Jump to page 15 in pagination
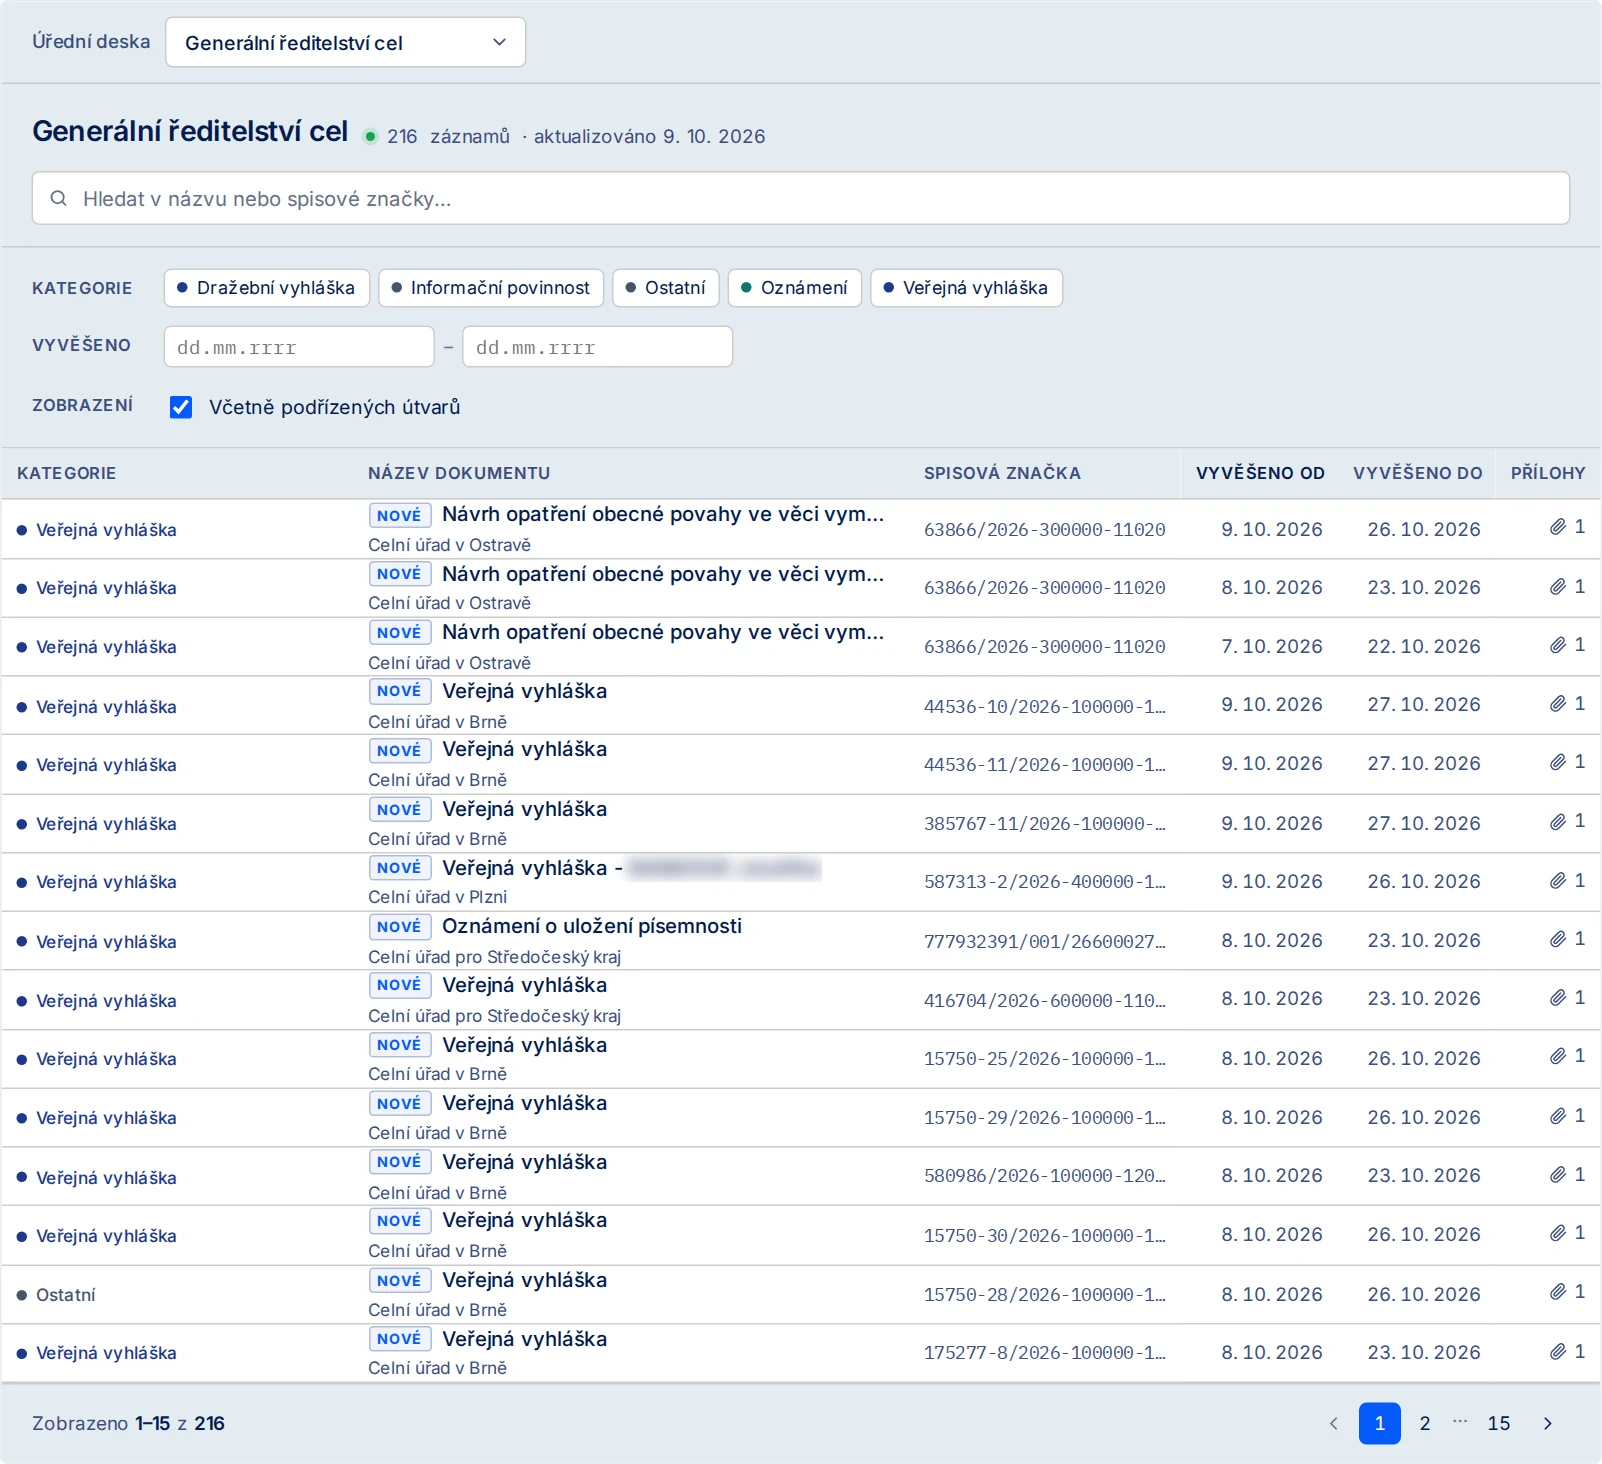Image resolution: width=1602 pixels, height=1464 pixels. (1499, 1423)
